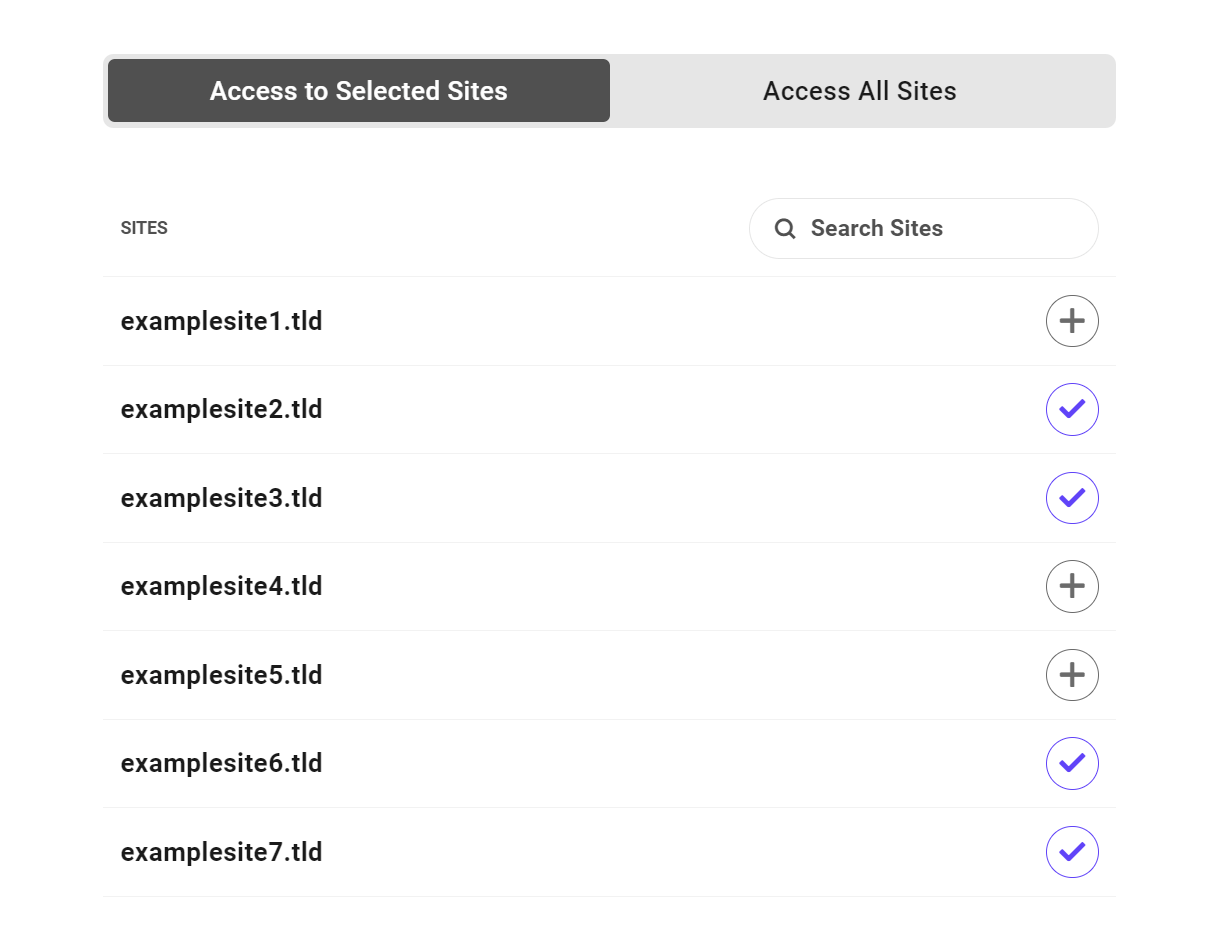Grant access to examplesite5.tld via plus icon

[x=1072, y=675]
